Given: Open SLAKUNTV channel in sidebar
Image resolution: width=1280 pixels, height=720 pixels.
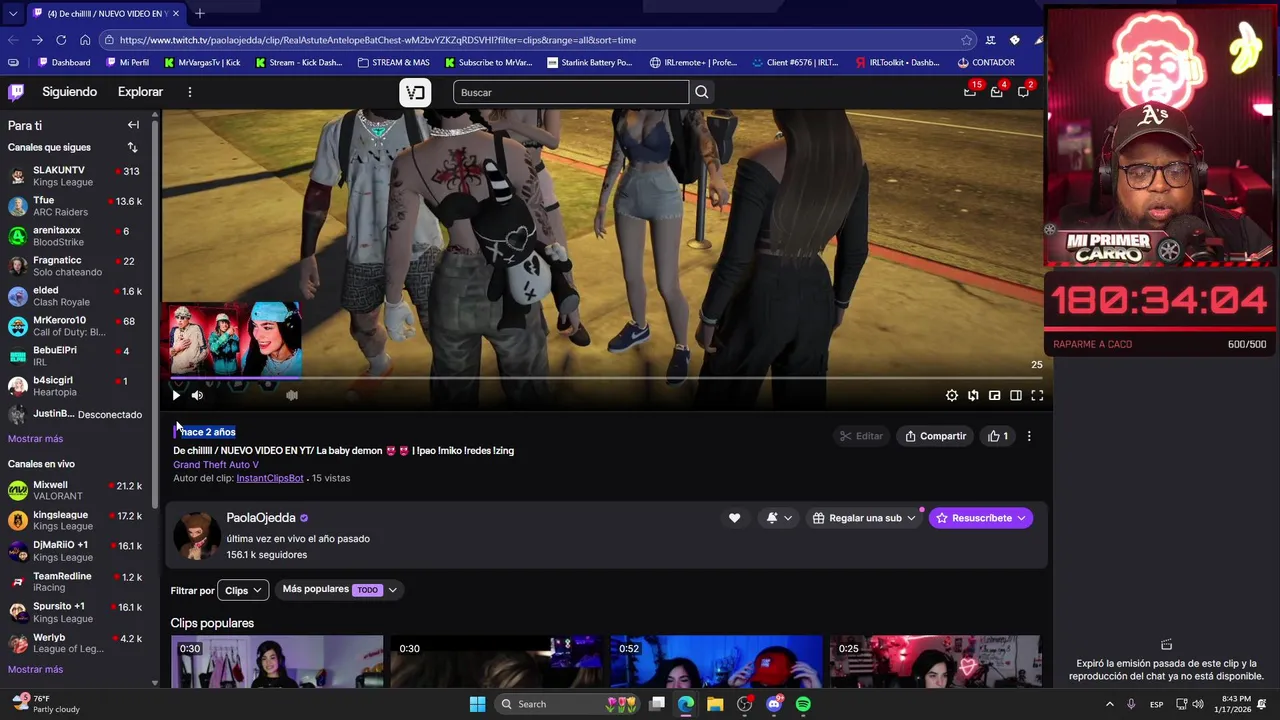Looking at the screenshot, I should (76, 176).
